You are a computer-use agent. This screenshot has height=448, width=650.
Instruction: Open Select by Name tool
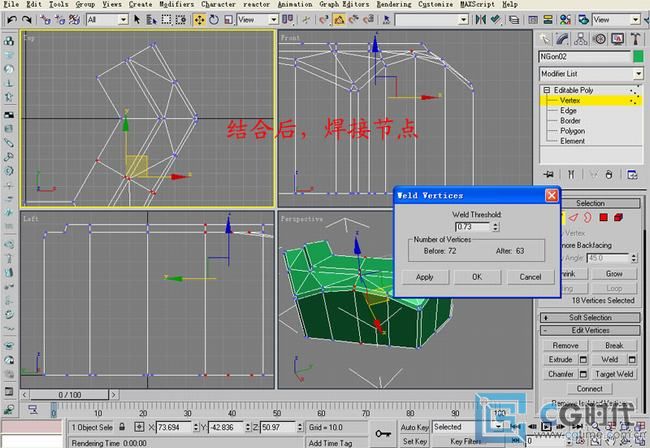tap(151, 19)
